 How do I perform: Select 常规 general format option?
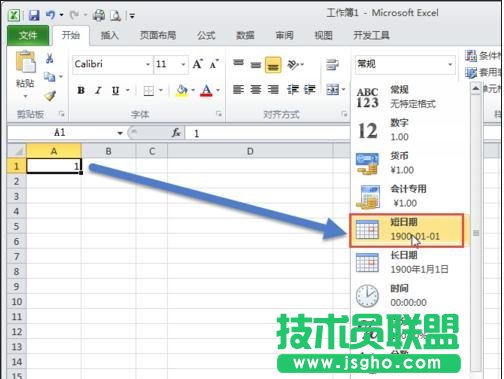pyautogui.click(x=410, y=97)
